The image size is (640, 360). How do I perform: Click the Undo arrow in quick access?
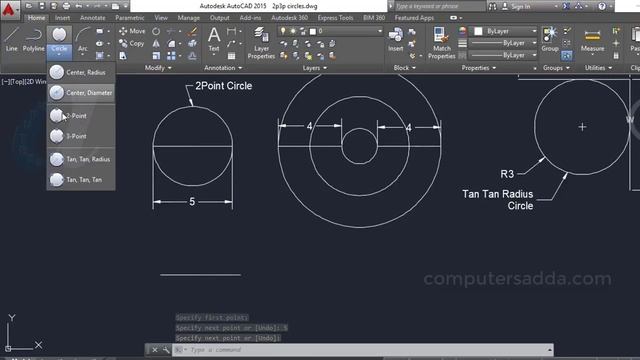point(78,6)
